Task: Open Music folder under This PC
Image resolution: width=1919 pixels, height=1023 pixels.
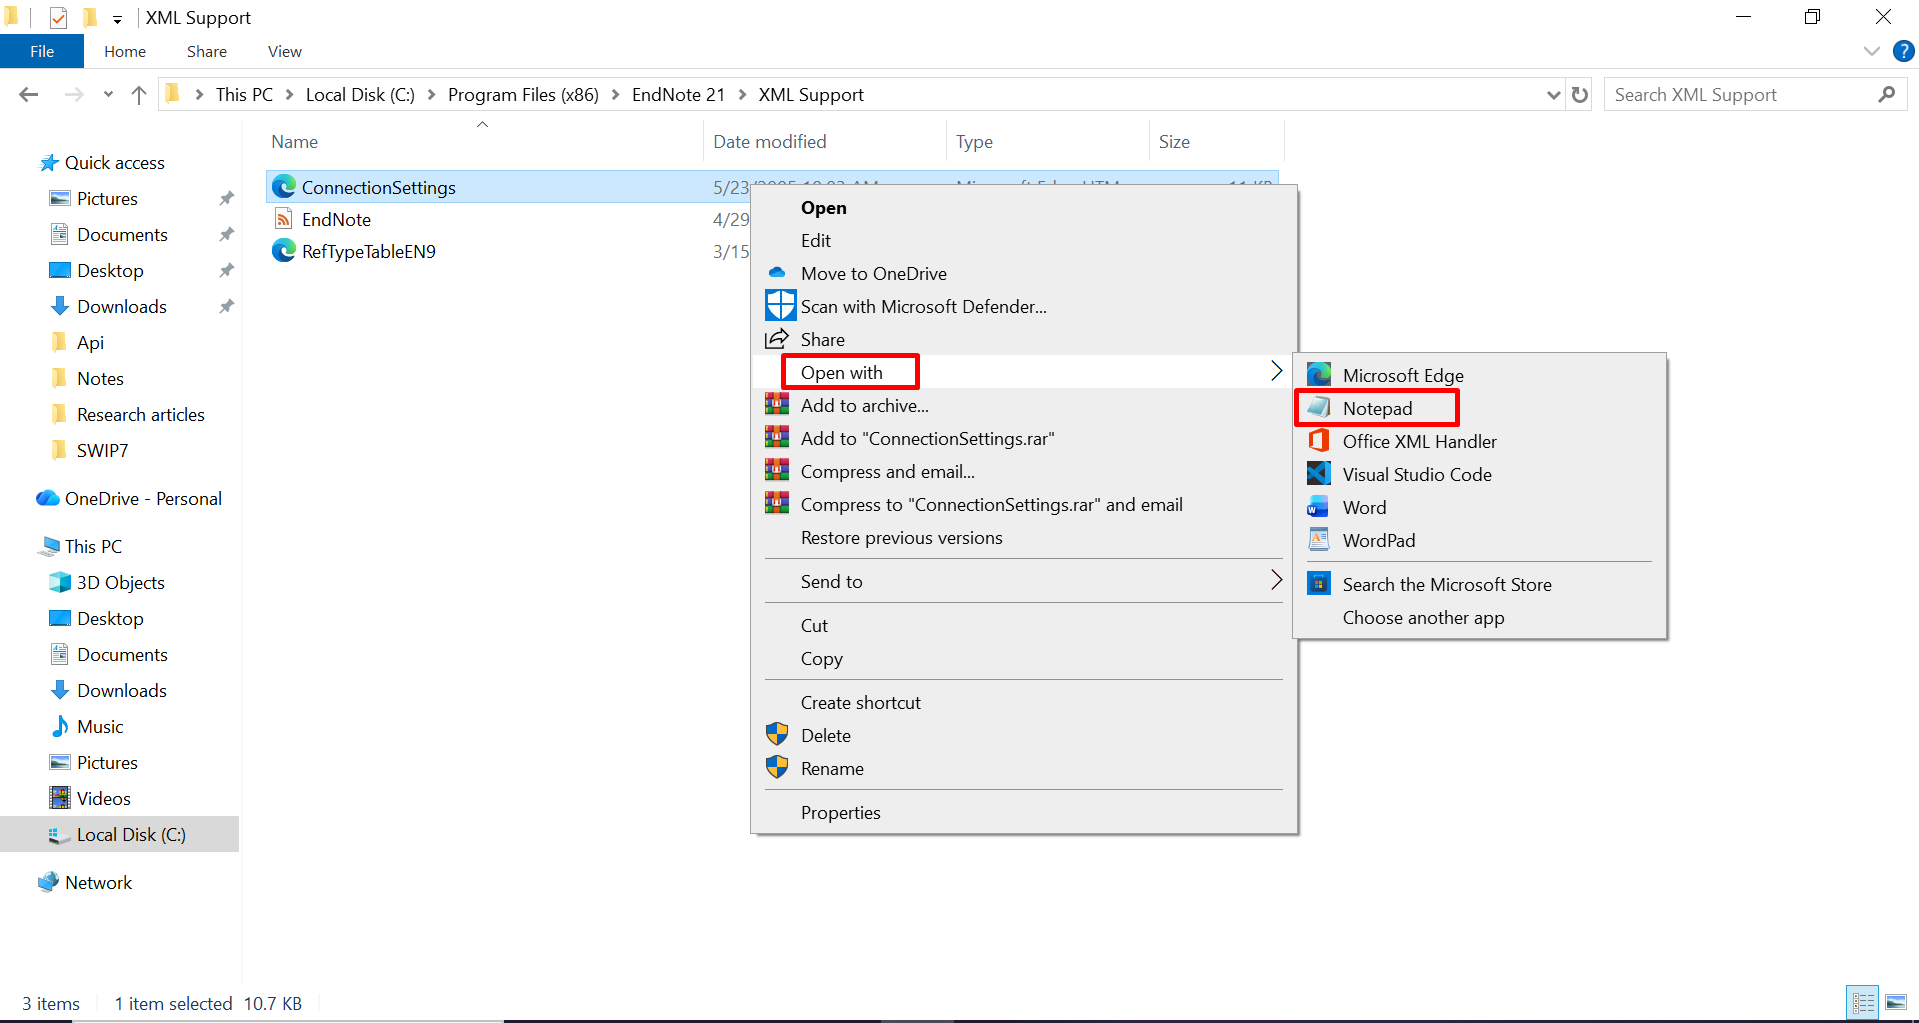Action: [x=100, y=726]
